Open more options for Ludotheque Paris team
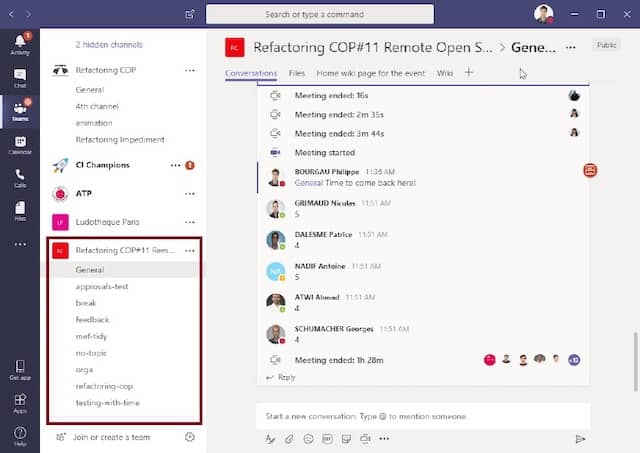The height and width of the screenshot is (453, 640). click(x=190, y=222)
